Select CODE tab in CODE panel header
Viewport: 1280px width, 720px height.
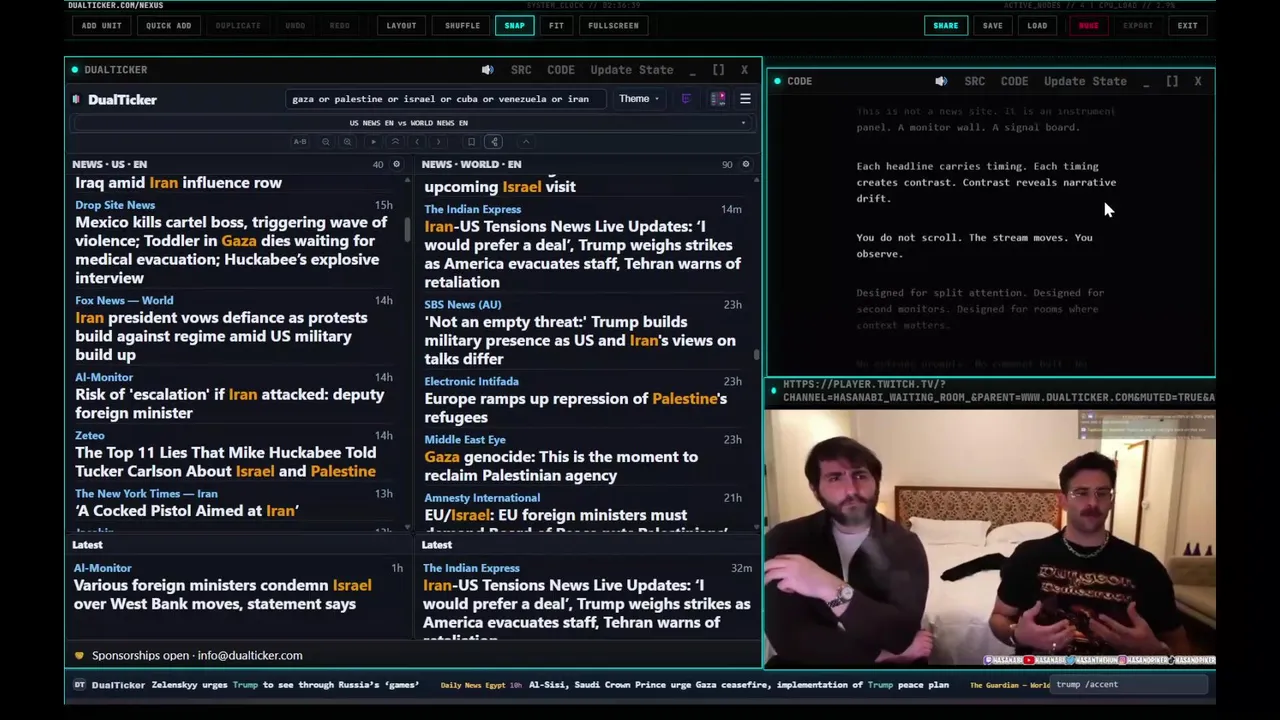point(1014,81)
